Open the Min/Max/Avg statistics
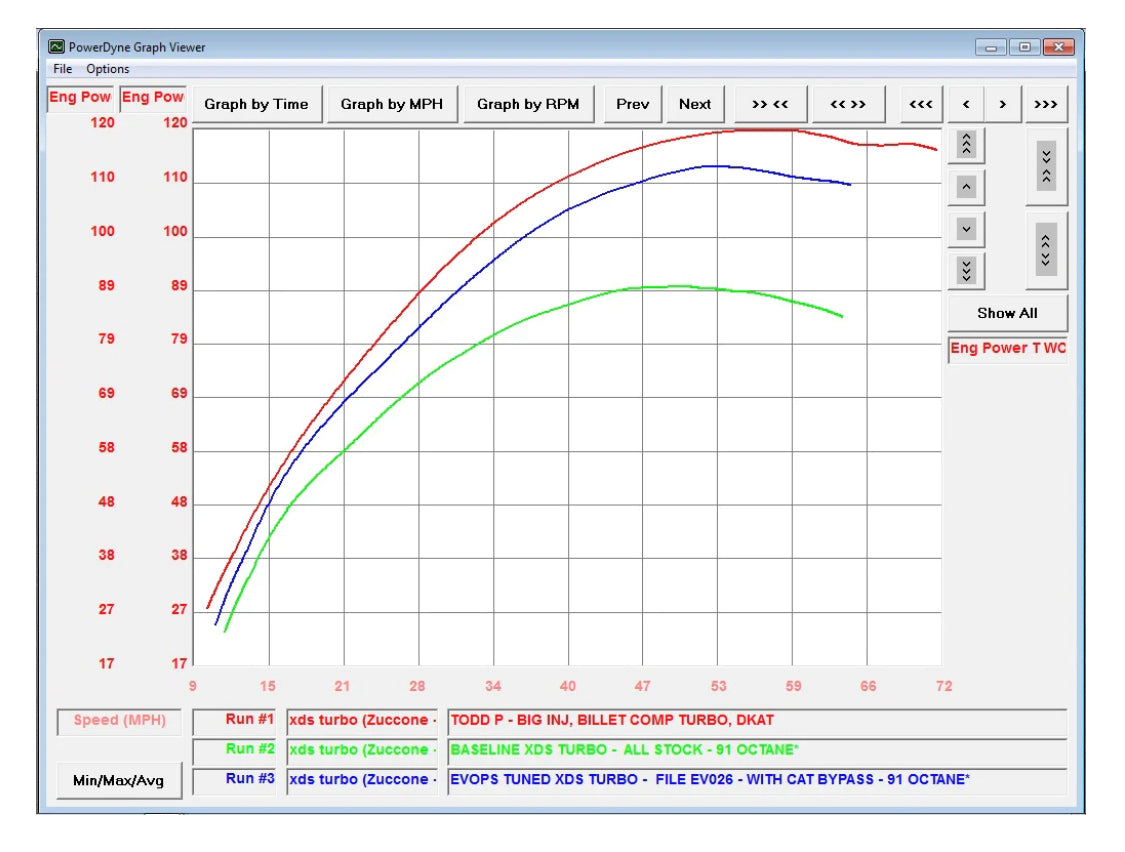The width and height of the screenshot is (1125, 852). pos(120,781)
